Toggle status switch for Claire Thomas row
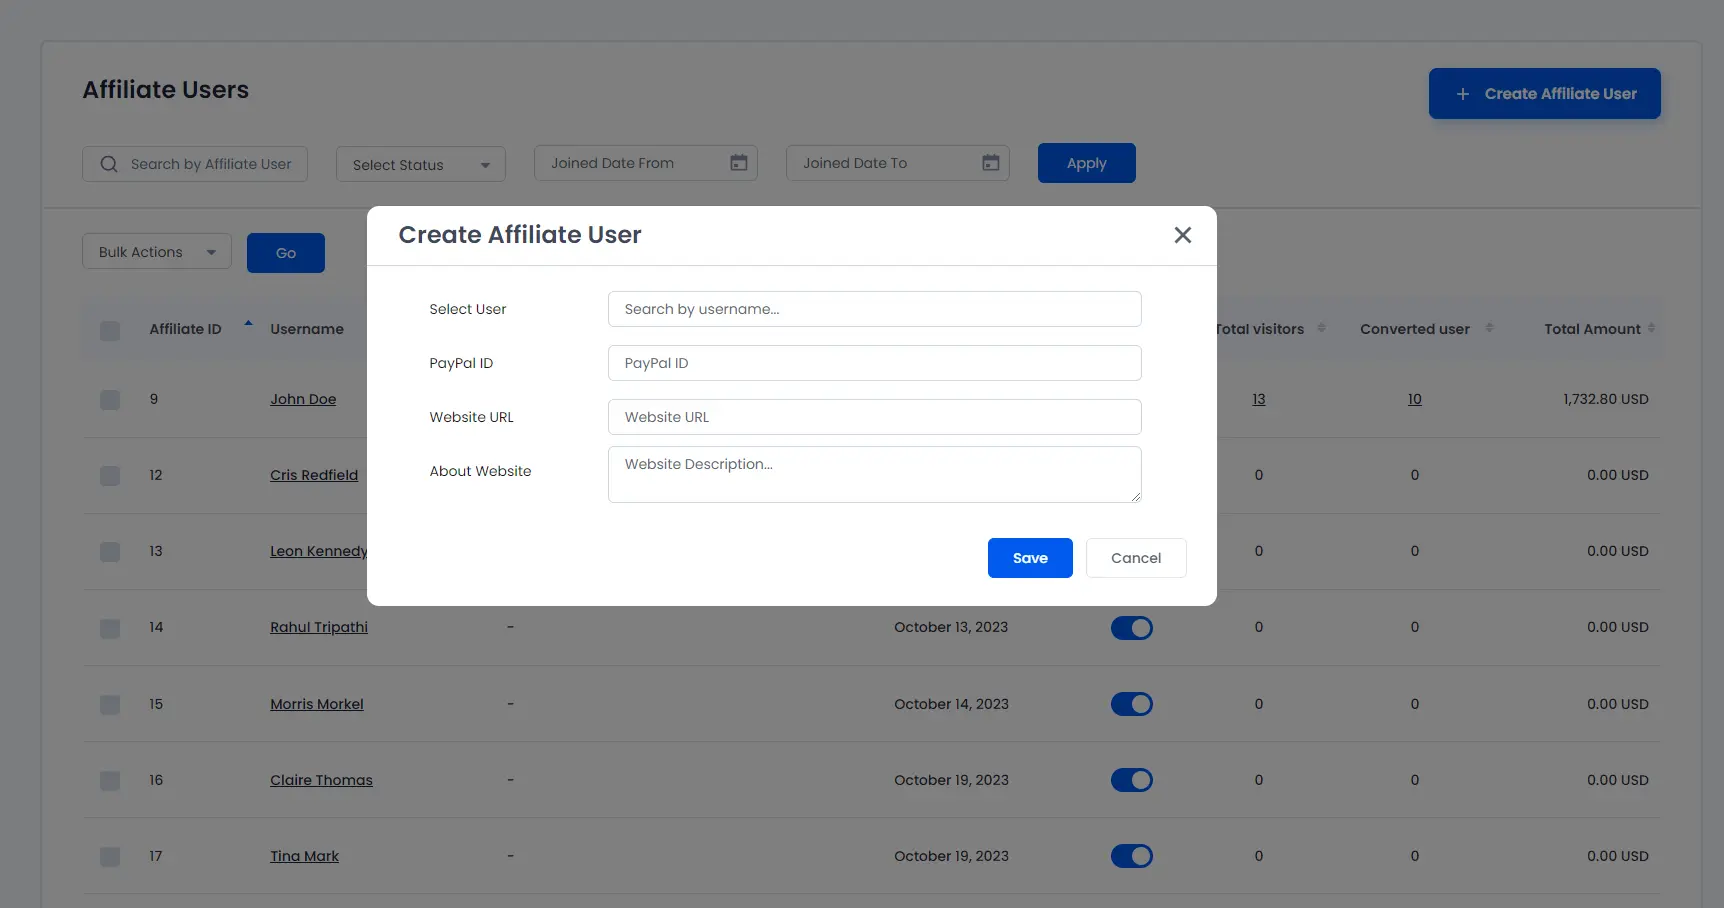Screen dimensions: 1724x908 coord(1132,780)
